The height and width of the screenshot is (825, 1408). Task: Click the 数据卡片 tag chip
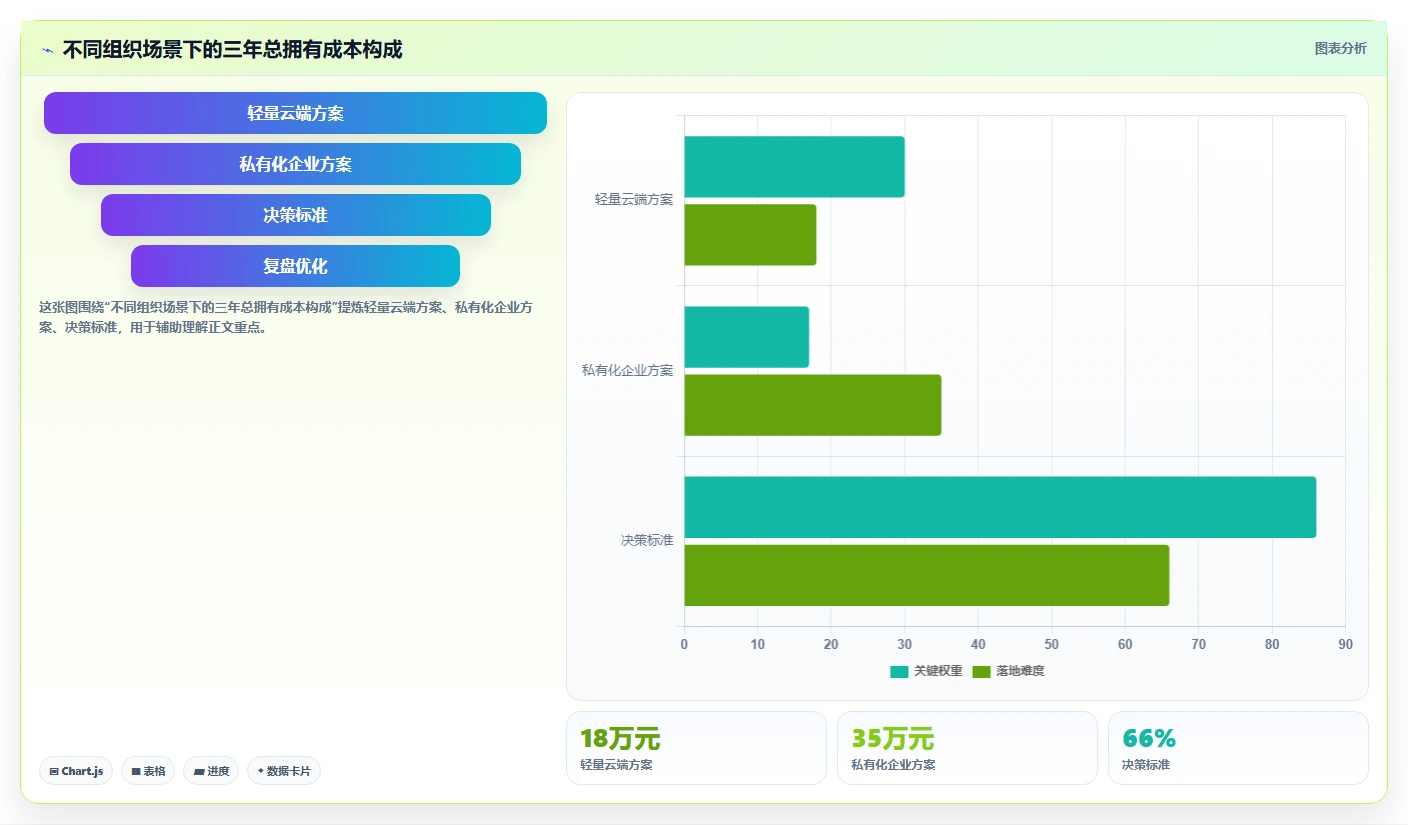284,771
